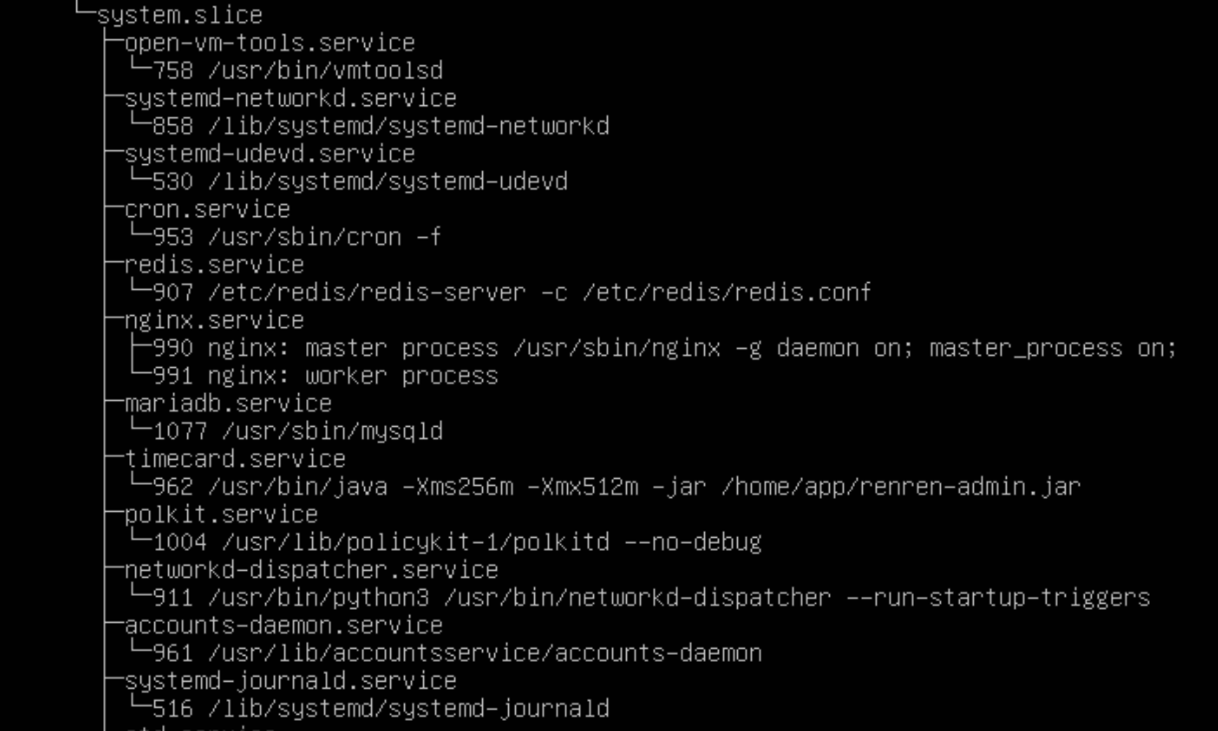Select nginx.service in the process tree
Screen dimensions: 1218x731
(x=214, y=321)
